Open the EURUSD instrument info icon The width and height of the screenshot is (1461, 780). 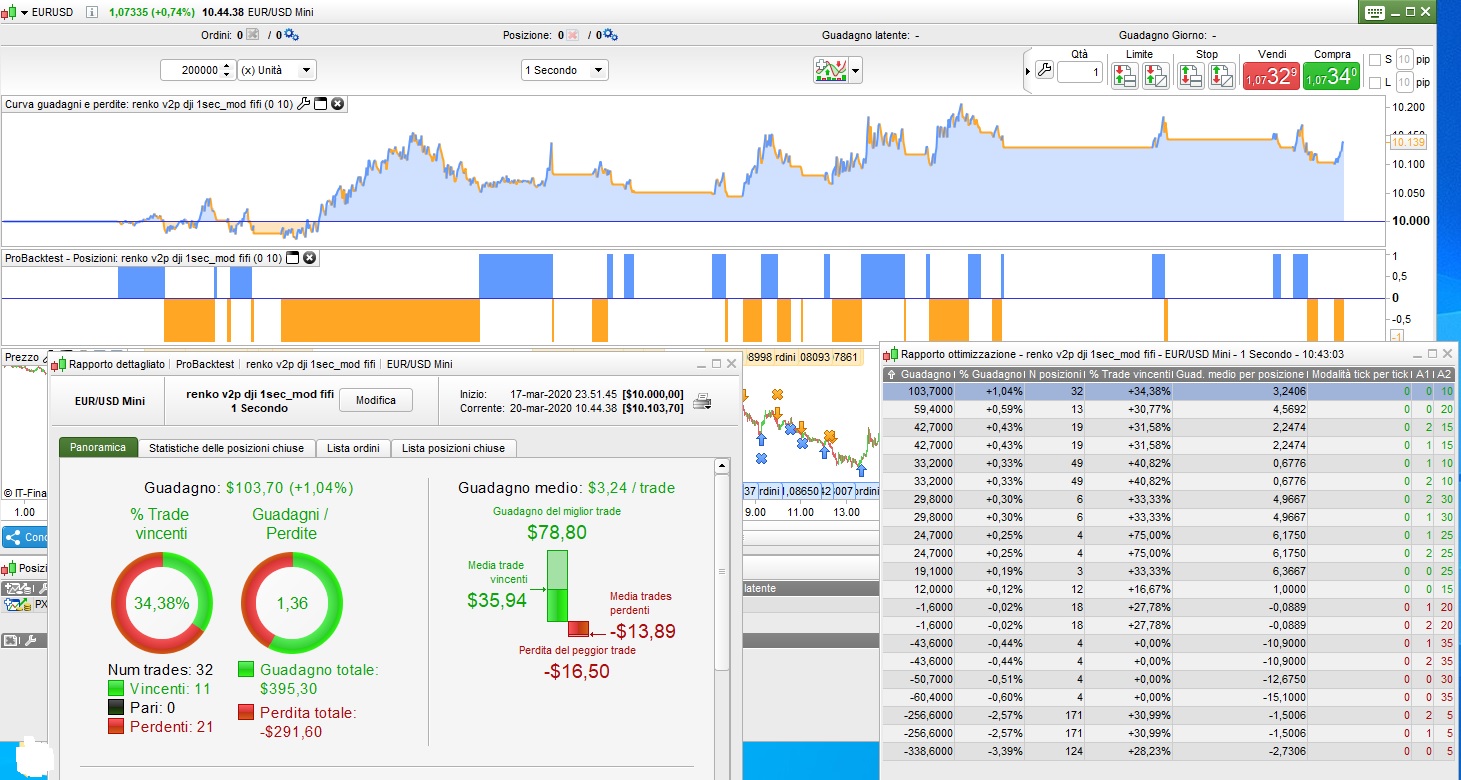point(91,12)
